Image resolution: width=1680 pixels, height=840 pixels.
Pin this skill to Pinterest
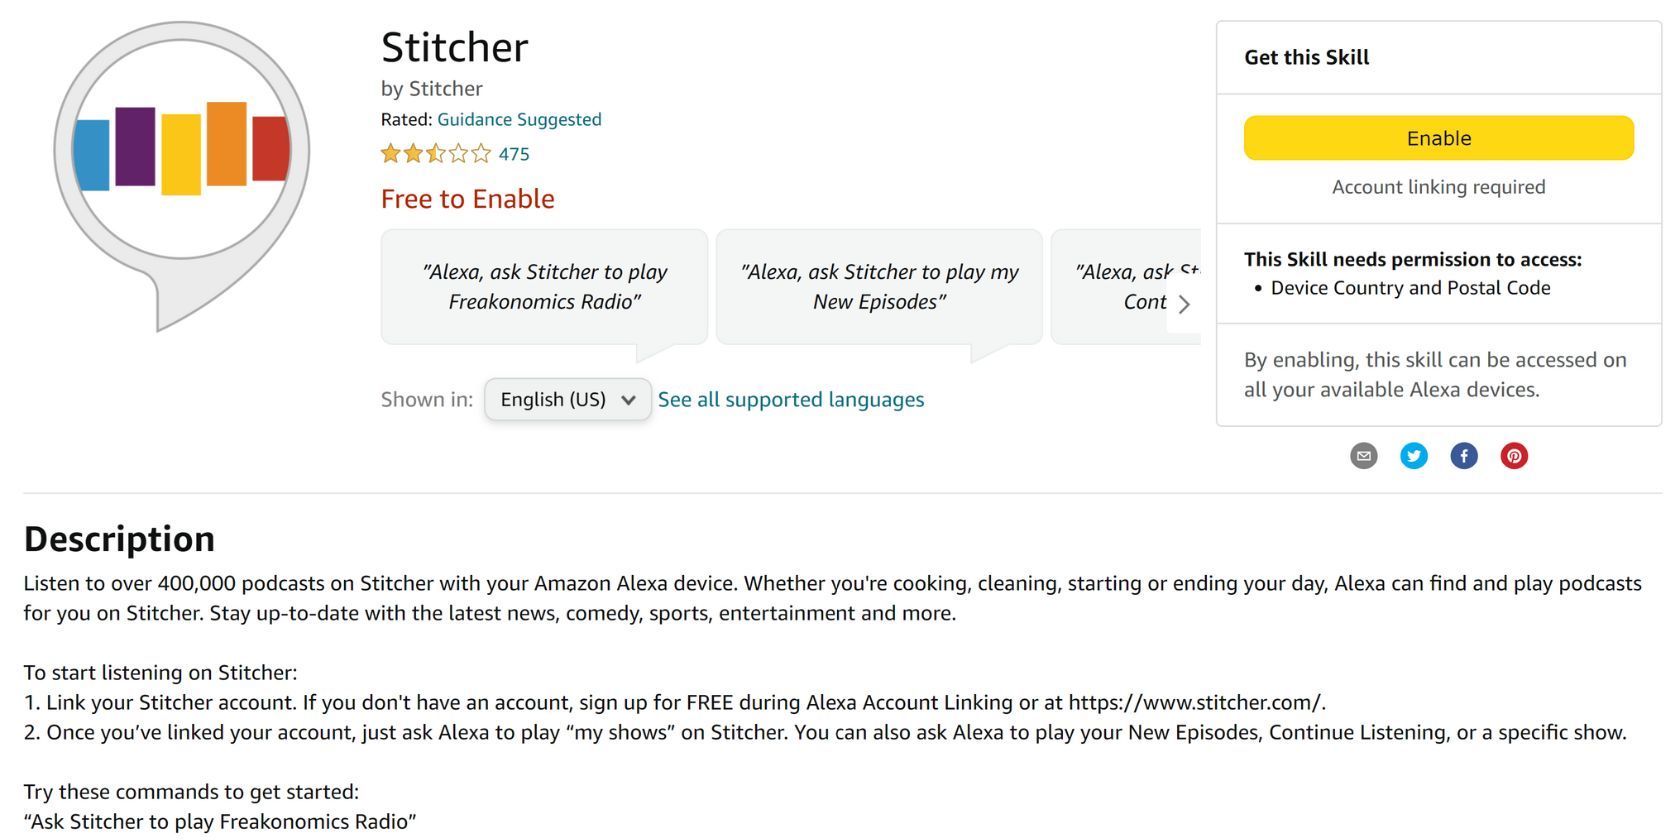1514,456
